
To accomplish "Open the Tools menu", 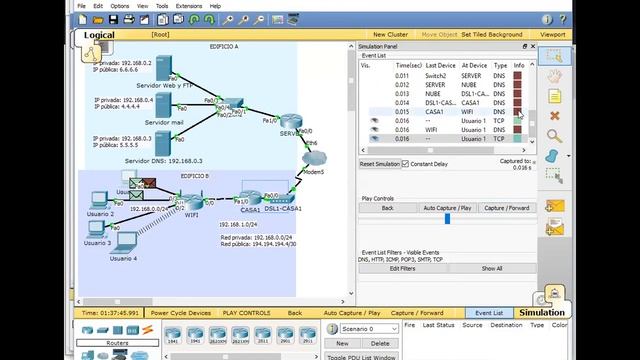I will coord(162,6).
